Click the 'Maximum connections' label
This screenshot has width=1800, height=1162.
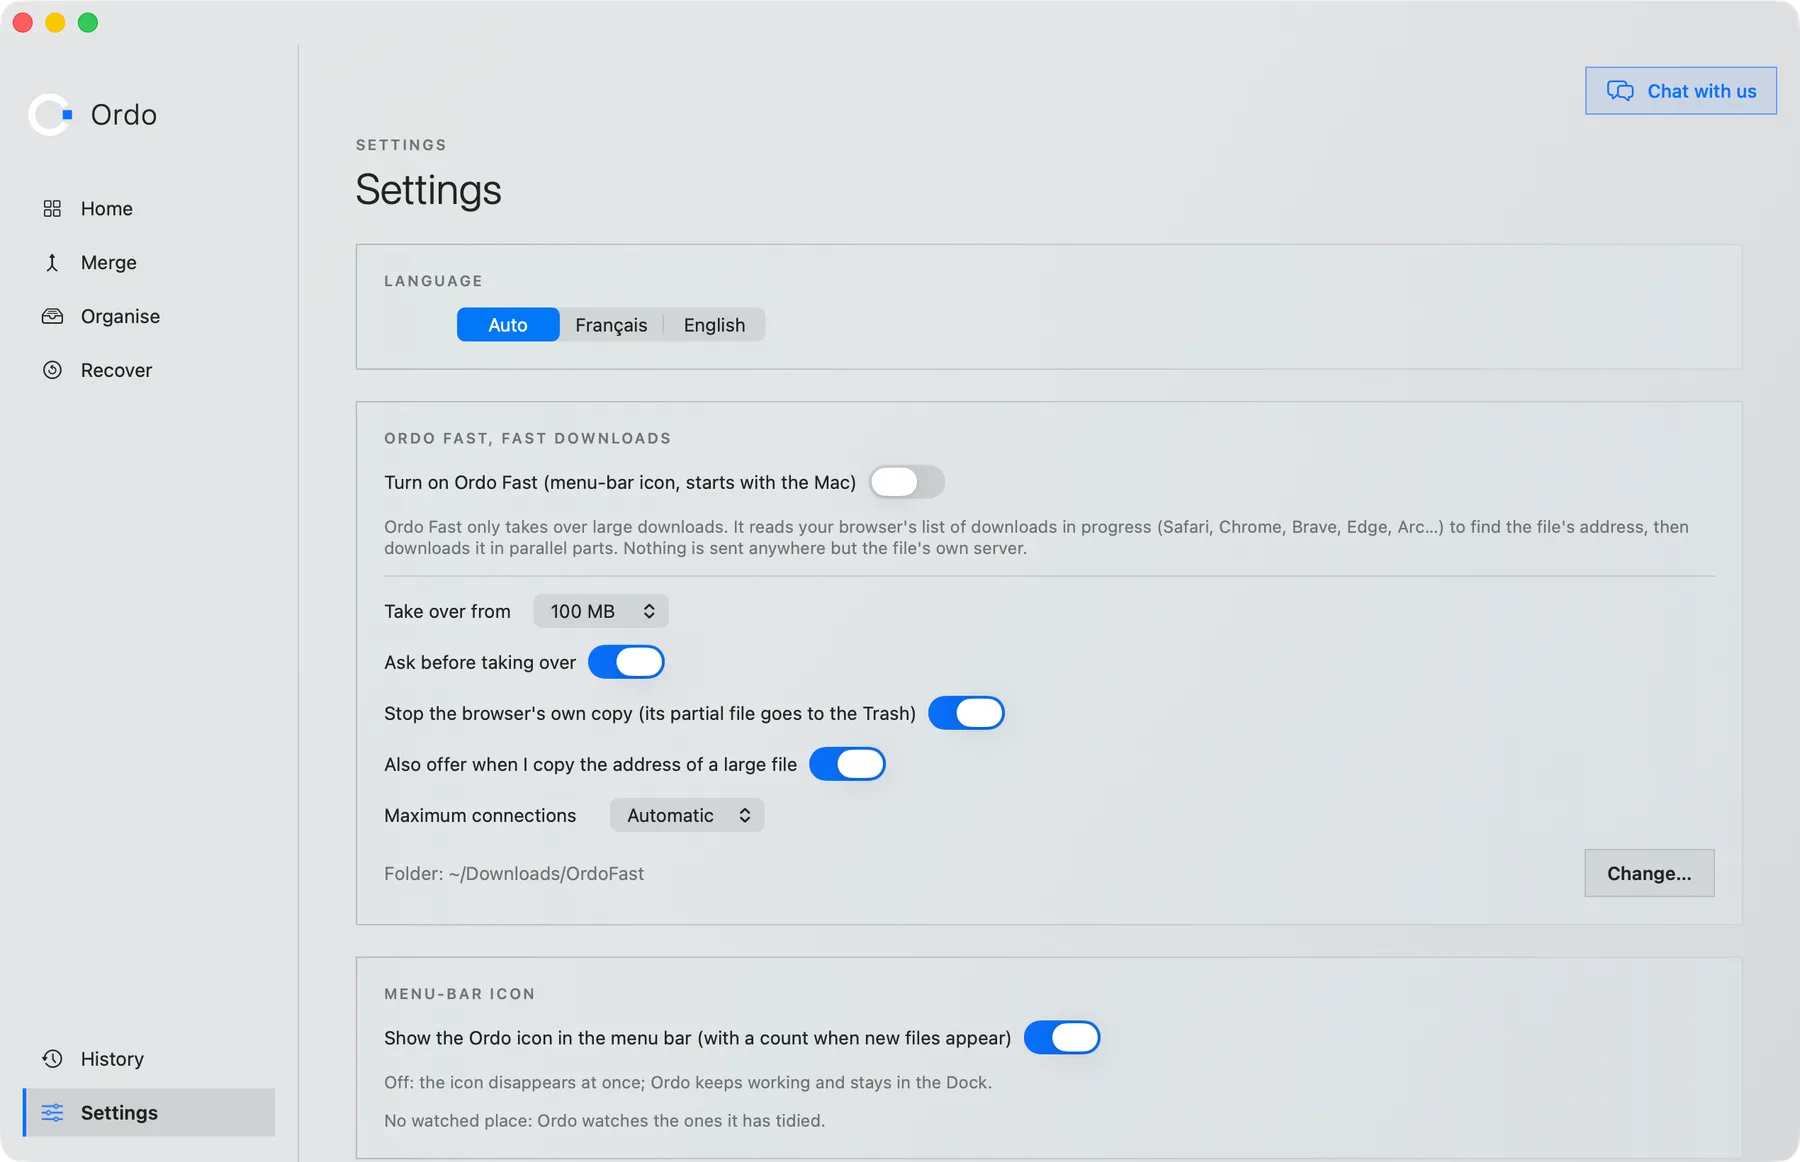pyautogui.click(x=480, y=815)
